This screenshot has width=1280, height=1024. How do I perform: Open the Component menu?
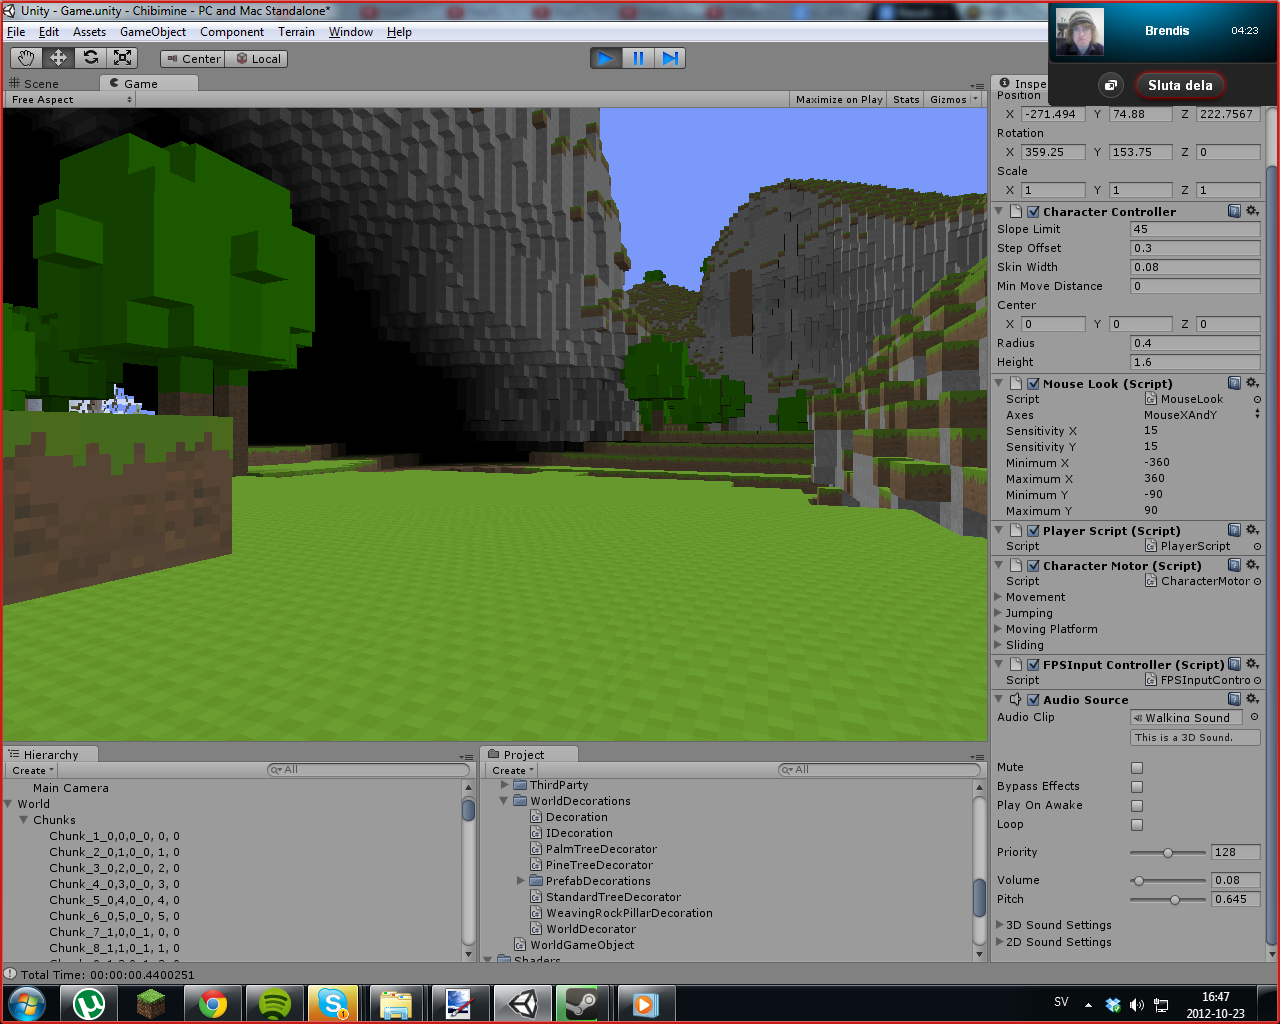tap(232, 32)
